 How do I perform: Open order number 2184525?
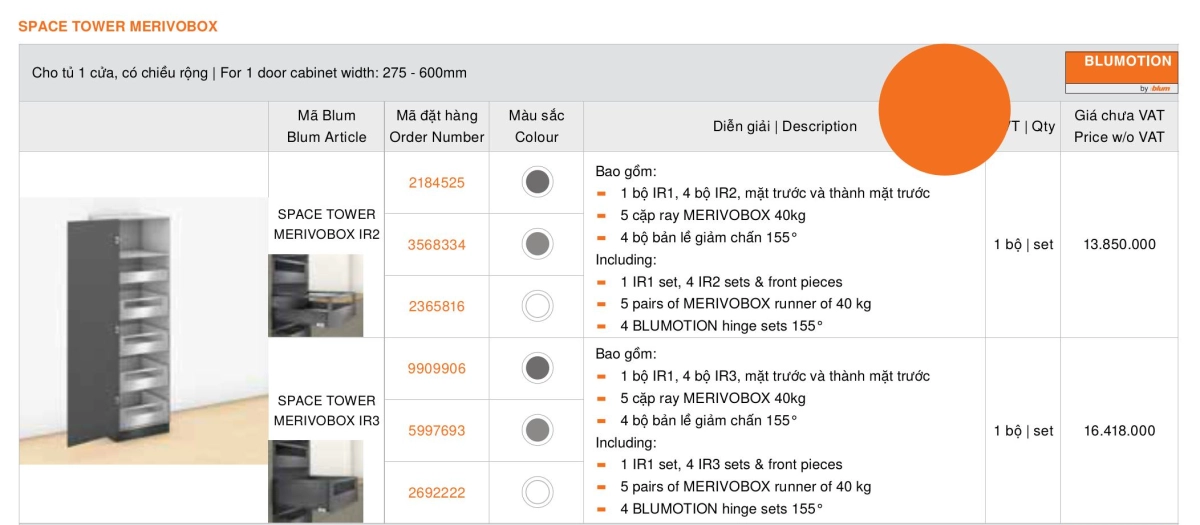coord(437,183)
